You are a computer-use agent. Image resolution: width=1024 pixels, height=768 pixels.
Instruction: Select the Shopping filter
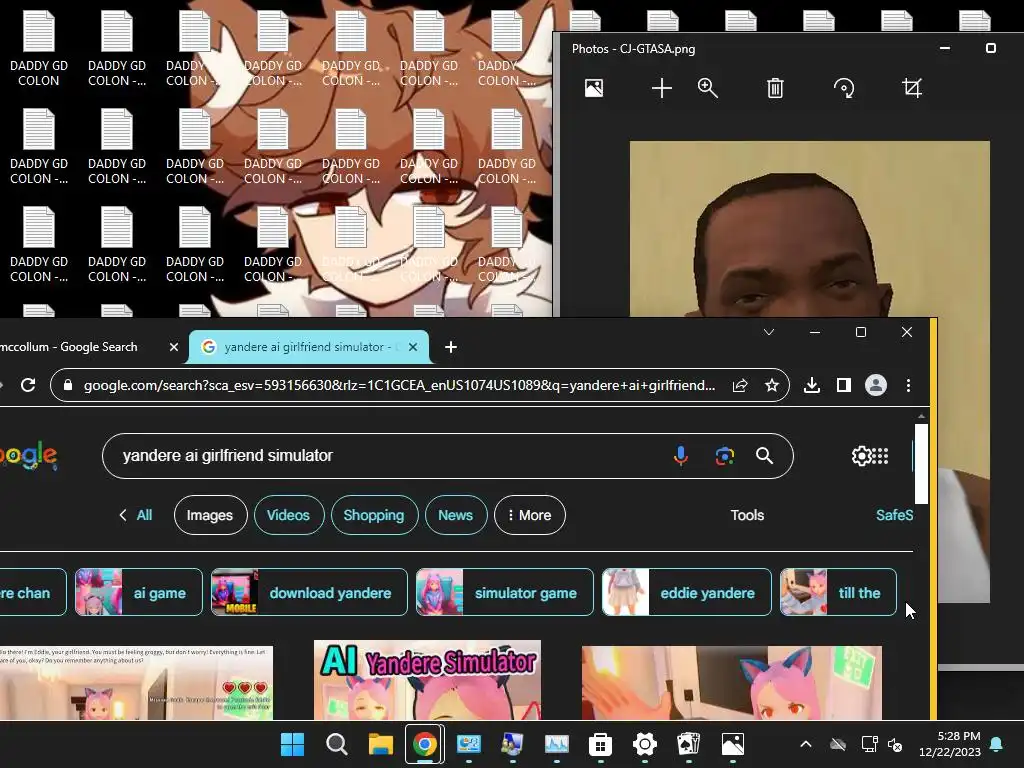374,515
